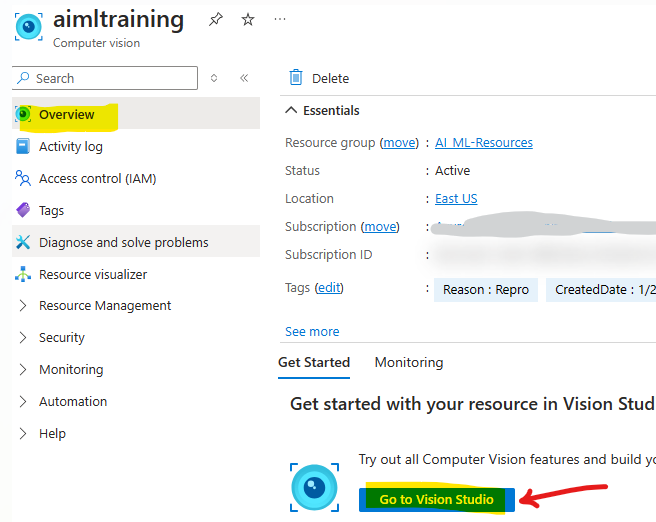Open the Activity log

point(136,146)
